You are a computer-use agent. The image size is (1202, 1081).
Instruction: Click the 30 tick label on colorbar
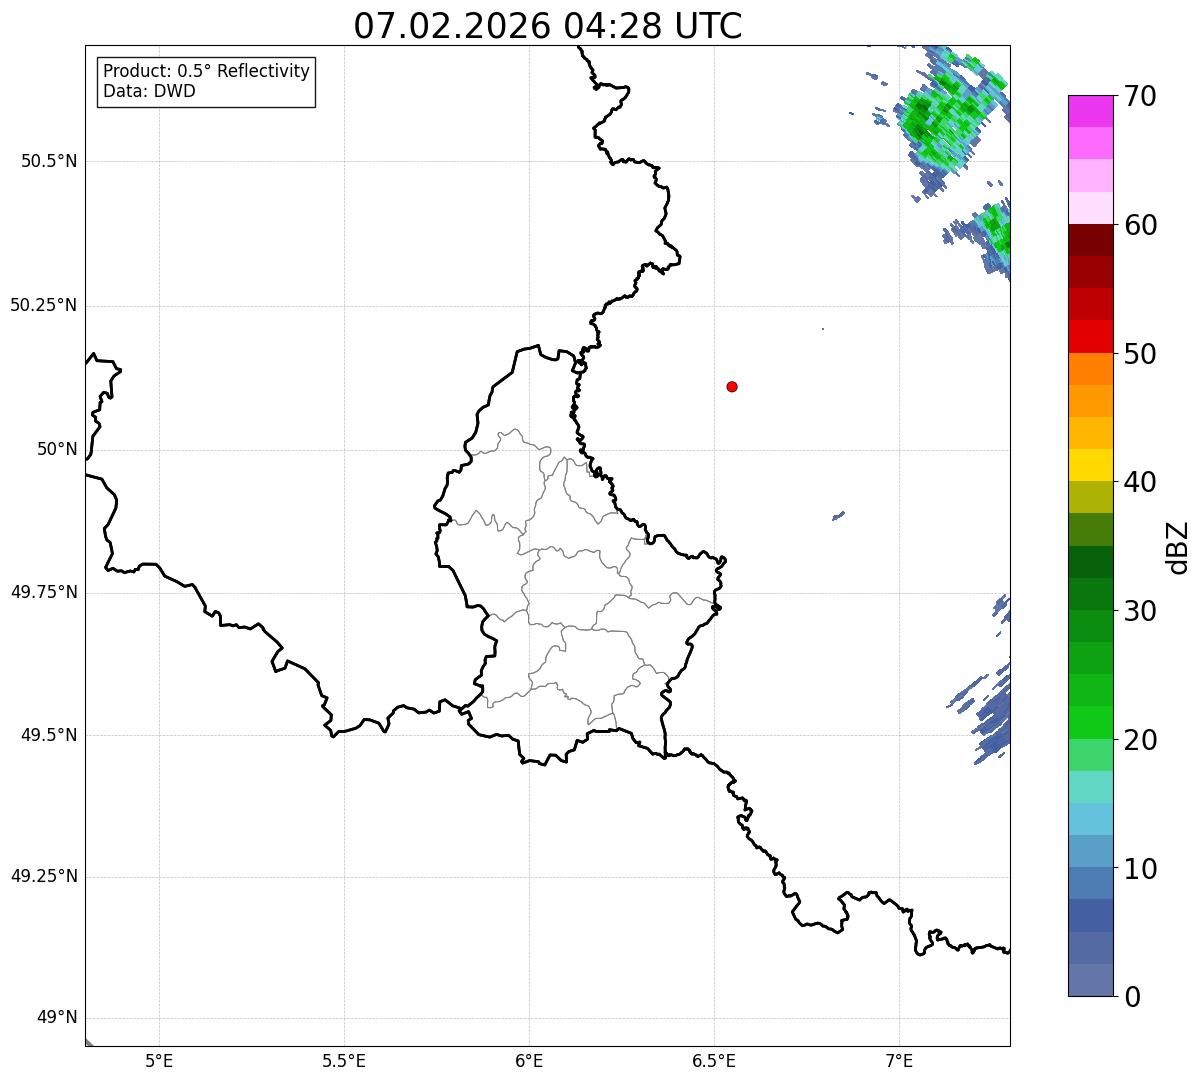pyautogui.click(x=1139, y=611)
